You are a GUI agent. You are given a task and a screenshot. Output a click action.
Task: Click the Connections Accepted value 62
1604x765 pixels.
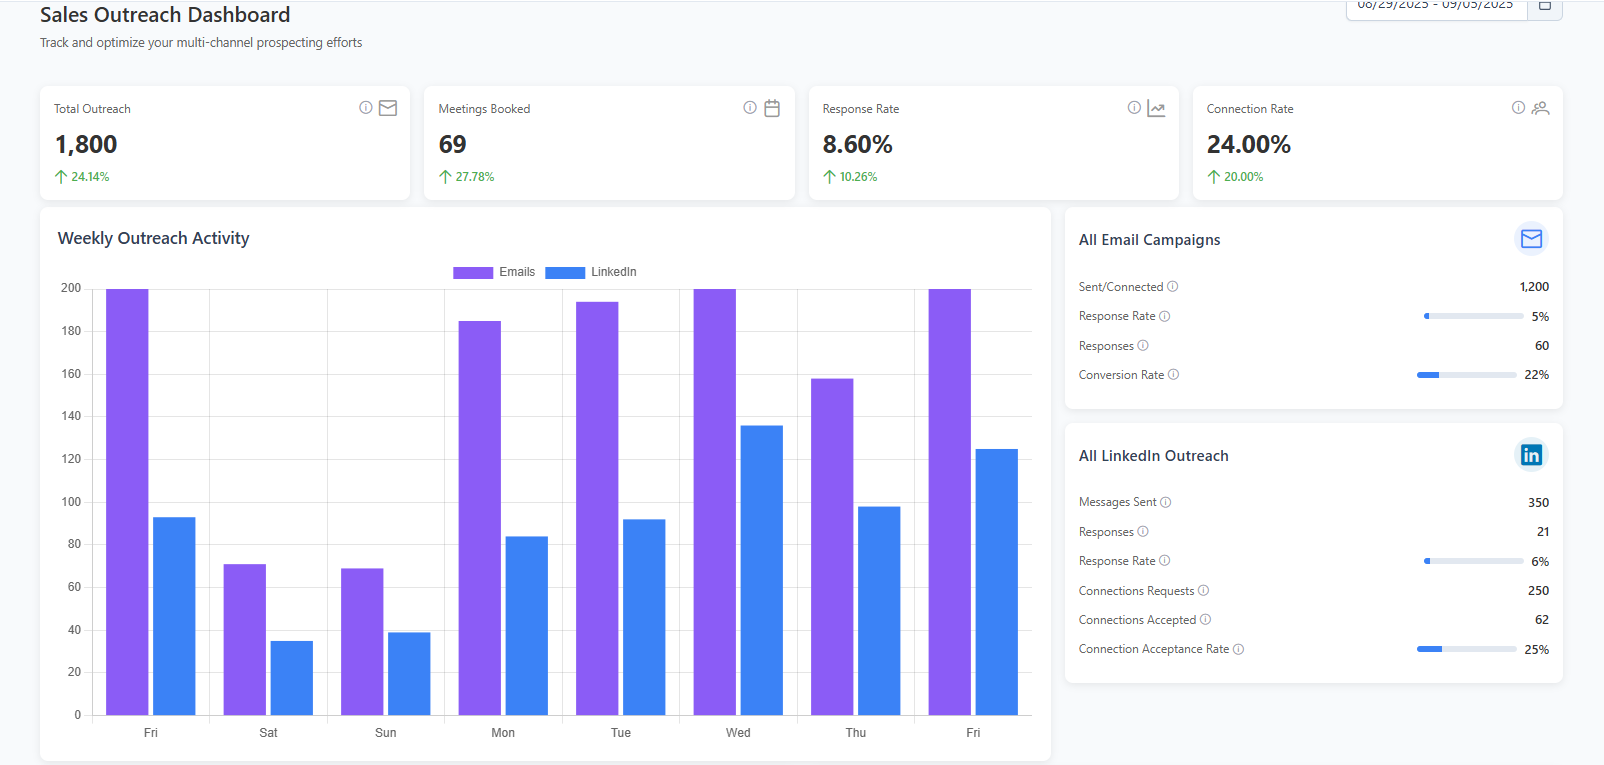pos(1542,620)
